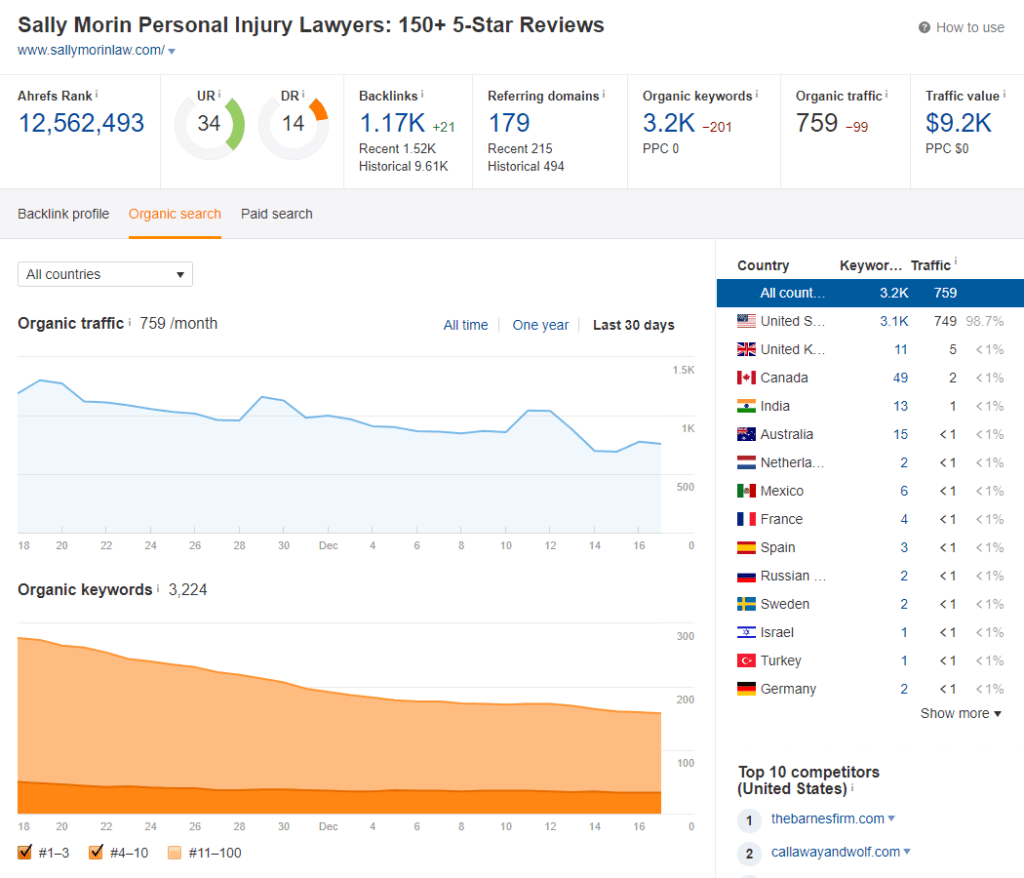Click the How to use help icon
1024x878 pixels.
pos(924,27)
